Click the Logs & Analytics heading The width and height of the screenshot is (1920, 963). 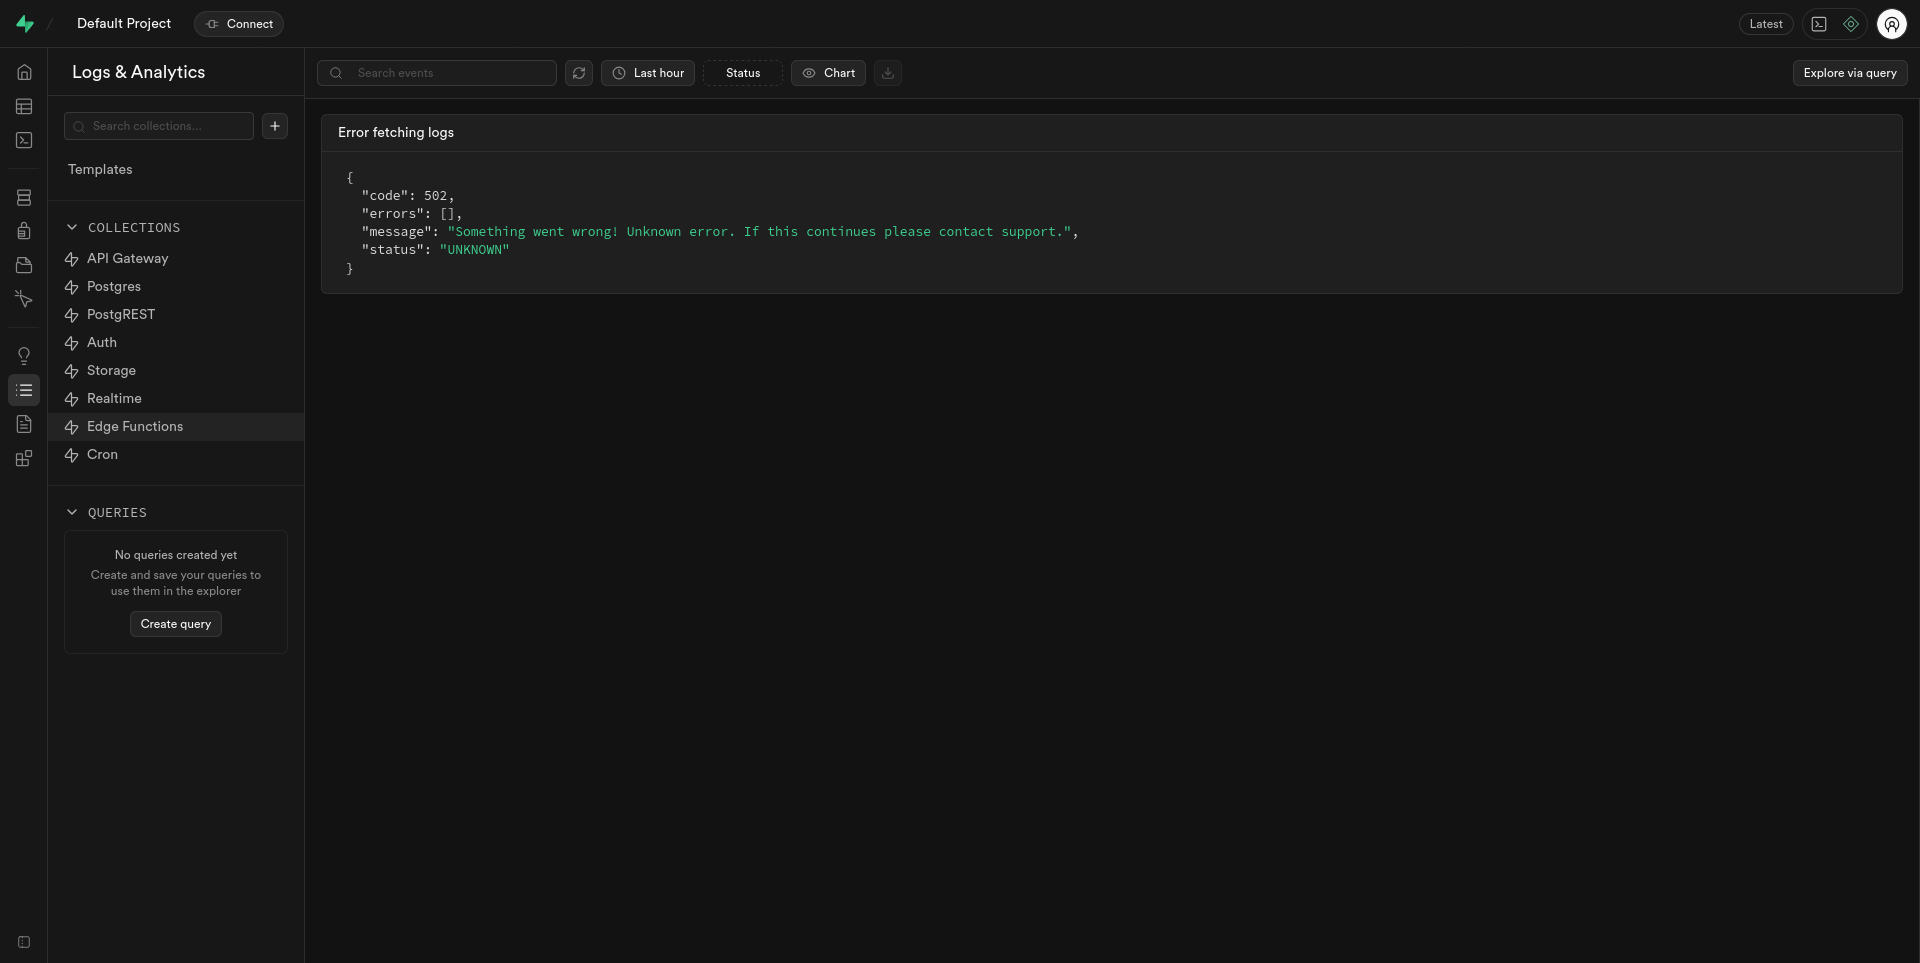pyautogui.click(x=138, y=72)
